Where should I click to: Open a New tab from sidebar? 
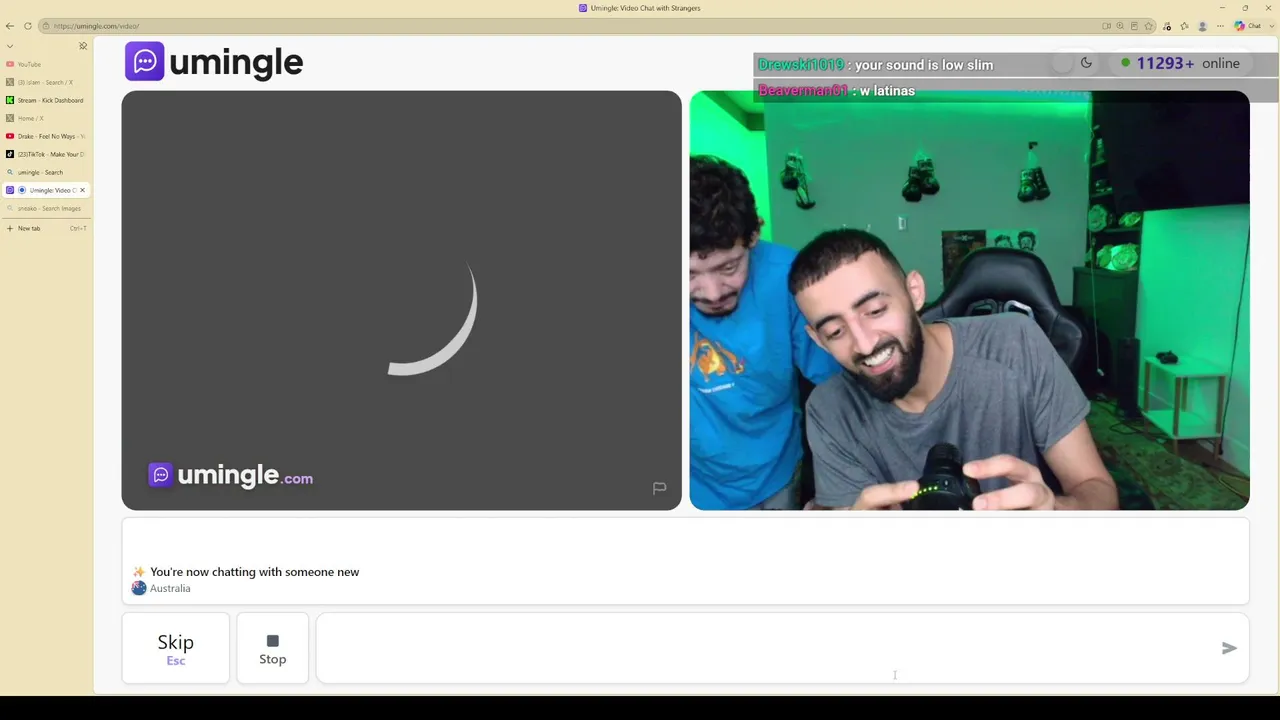click(46, 228)
